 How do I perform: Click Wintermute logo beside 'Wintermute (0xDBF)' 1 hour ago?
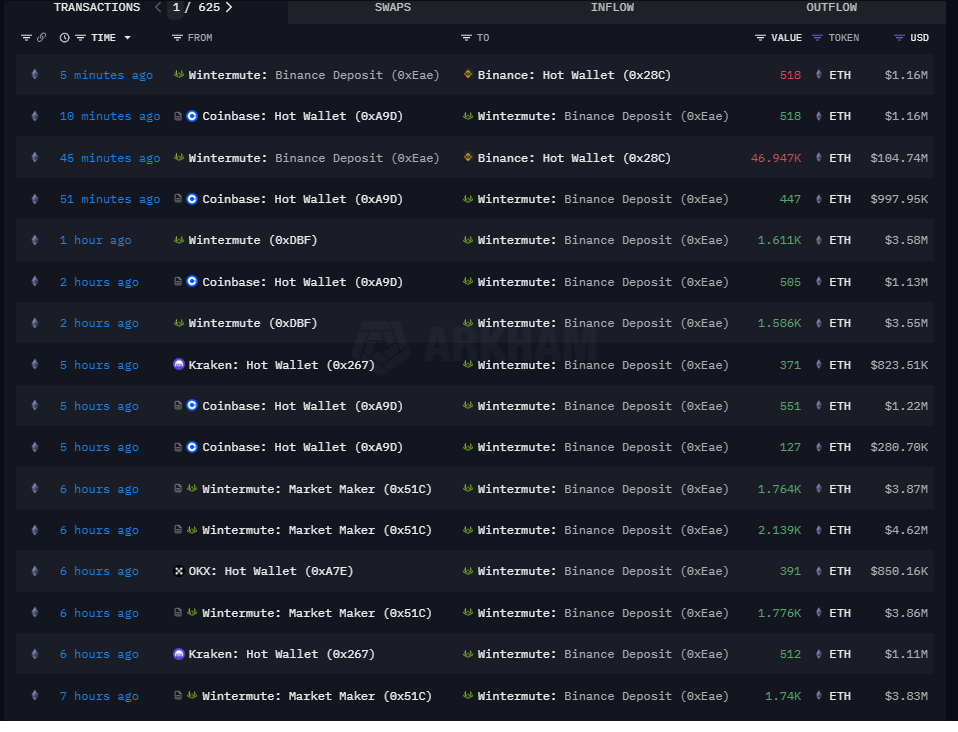179,240
